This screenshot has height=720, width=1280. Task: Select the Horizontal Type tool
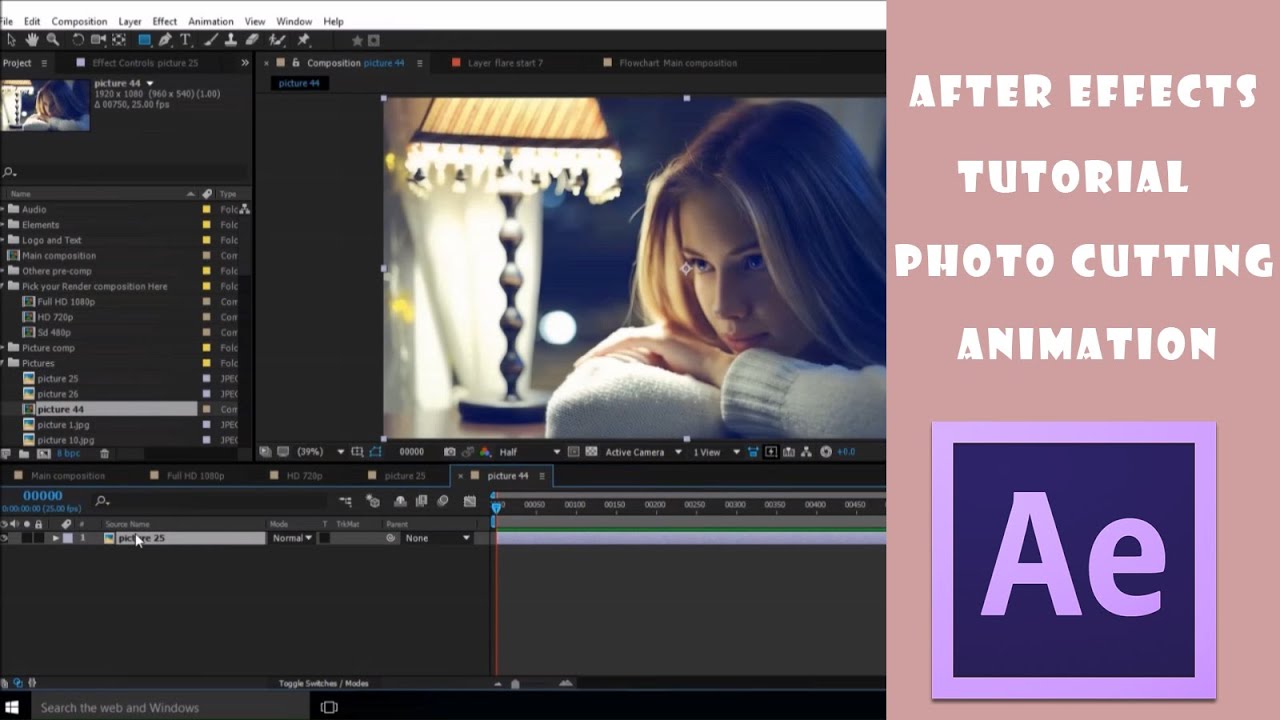(x=185, y=40)
